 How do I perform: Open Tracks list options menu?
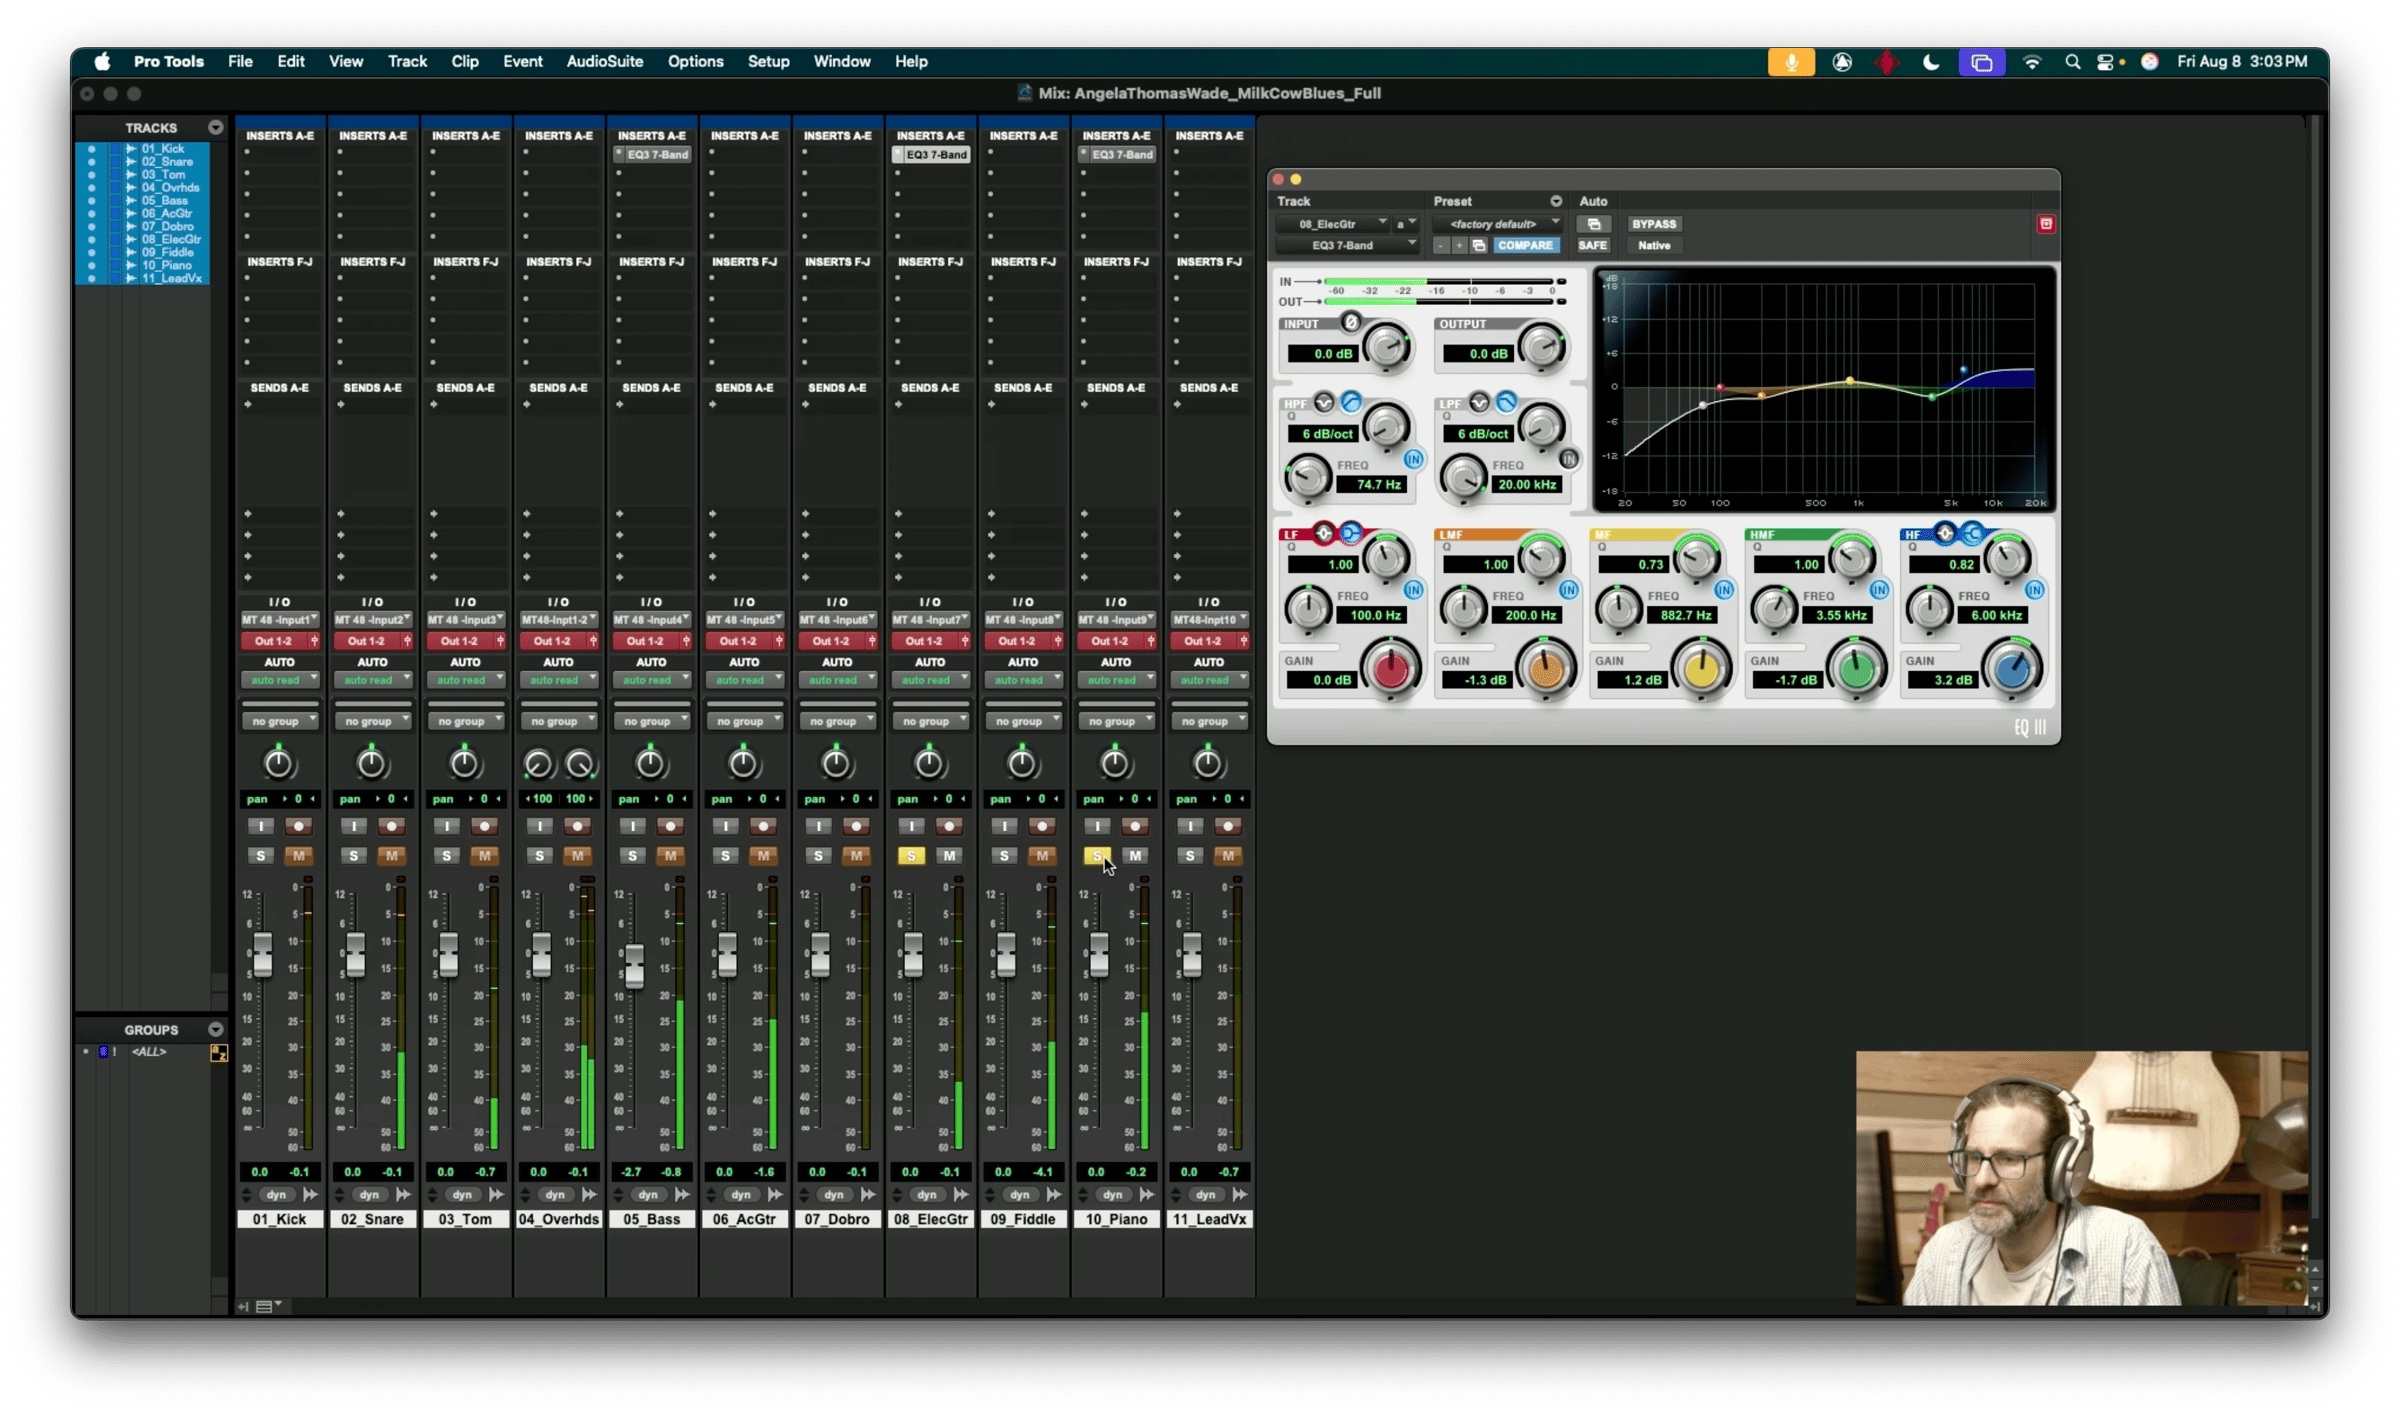point(215,127)
